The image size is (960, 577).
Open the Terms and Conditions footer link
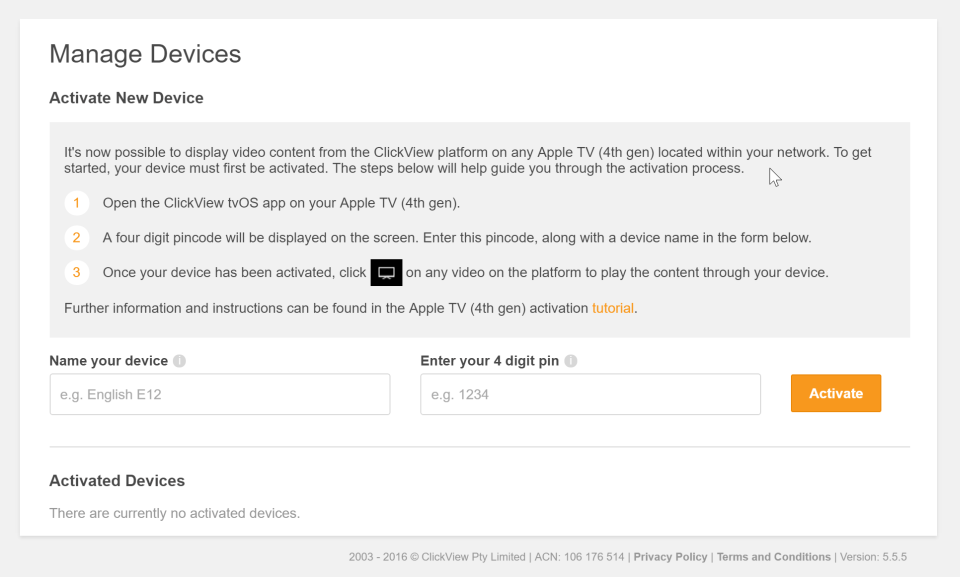(x=773, y=557)
